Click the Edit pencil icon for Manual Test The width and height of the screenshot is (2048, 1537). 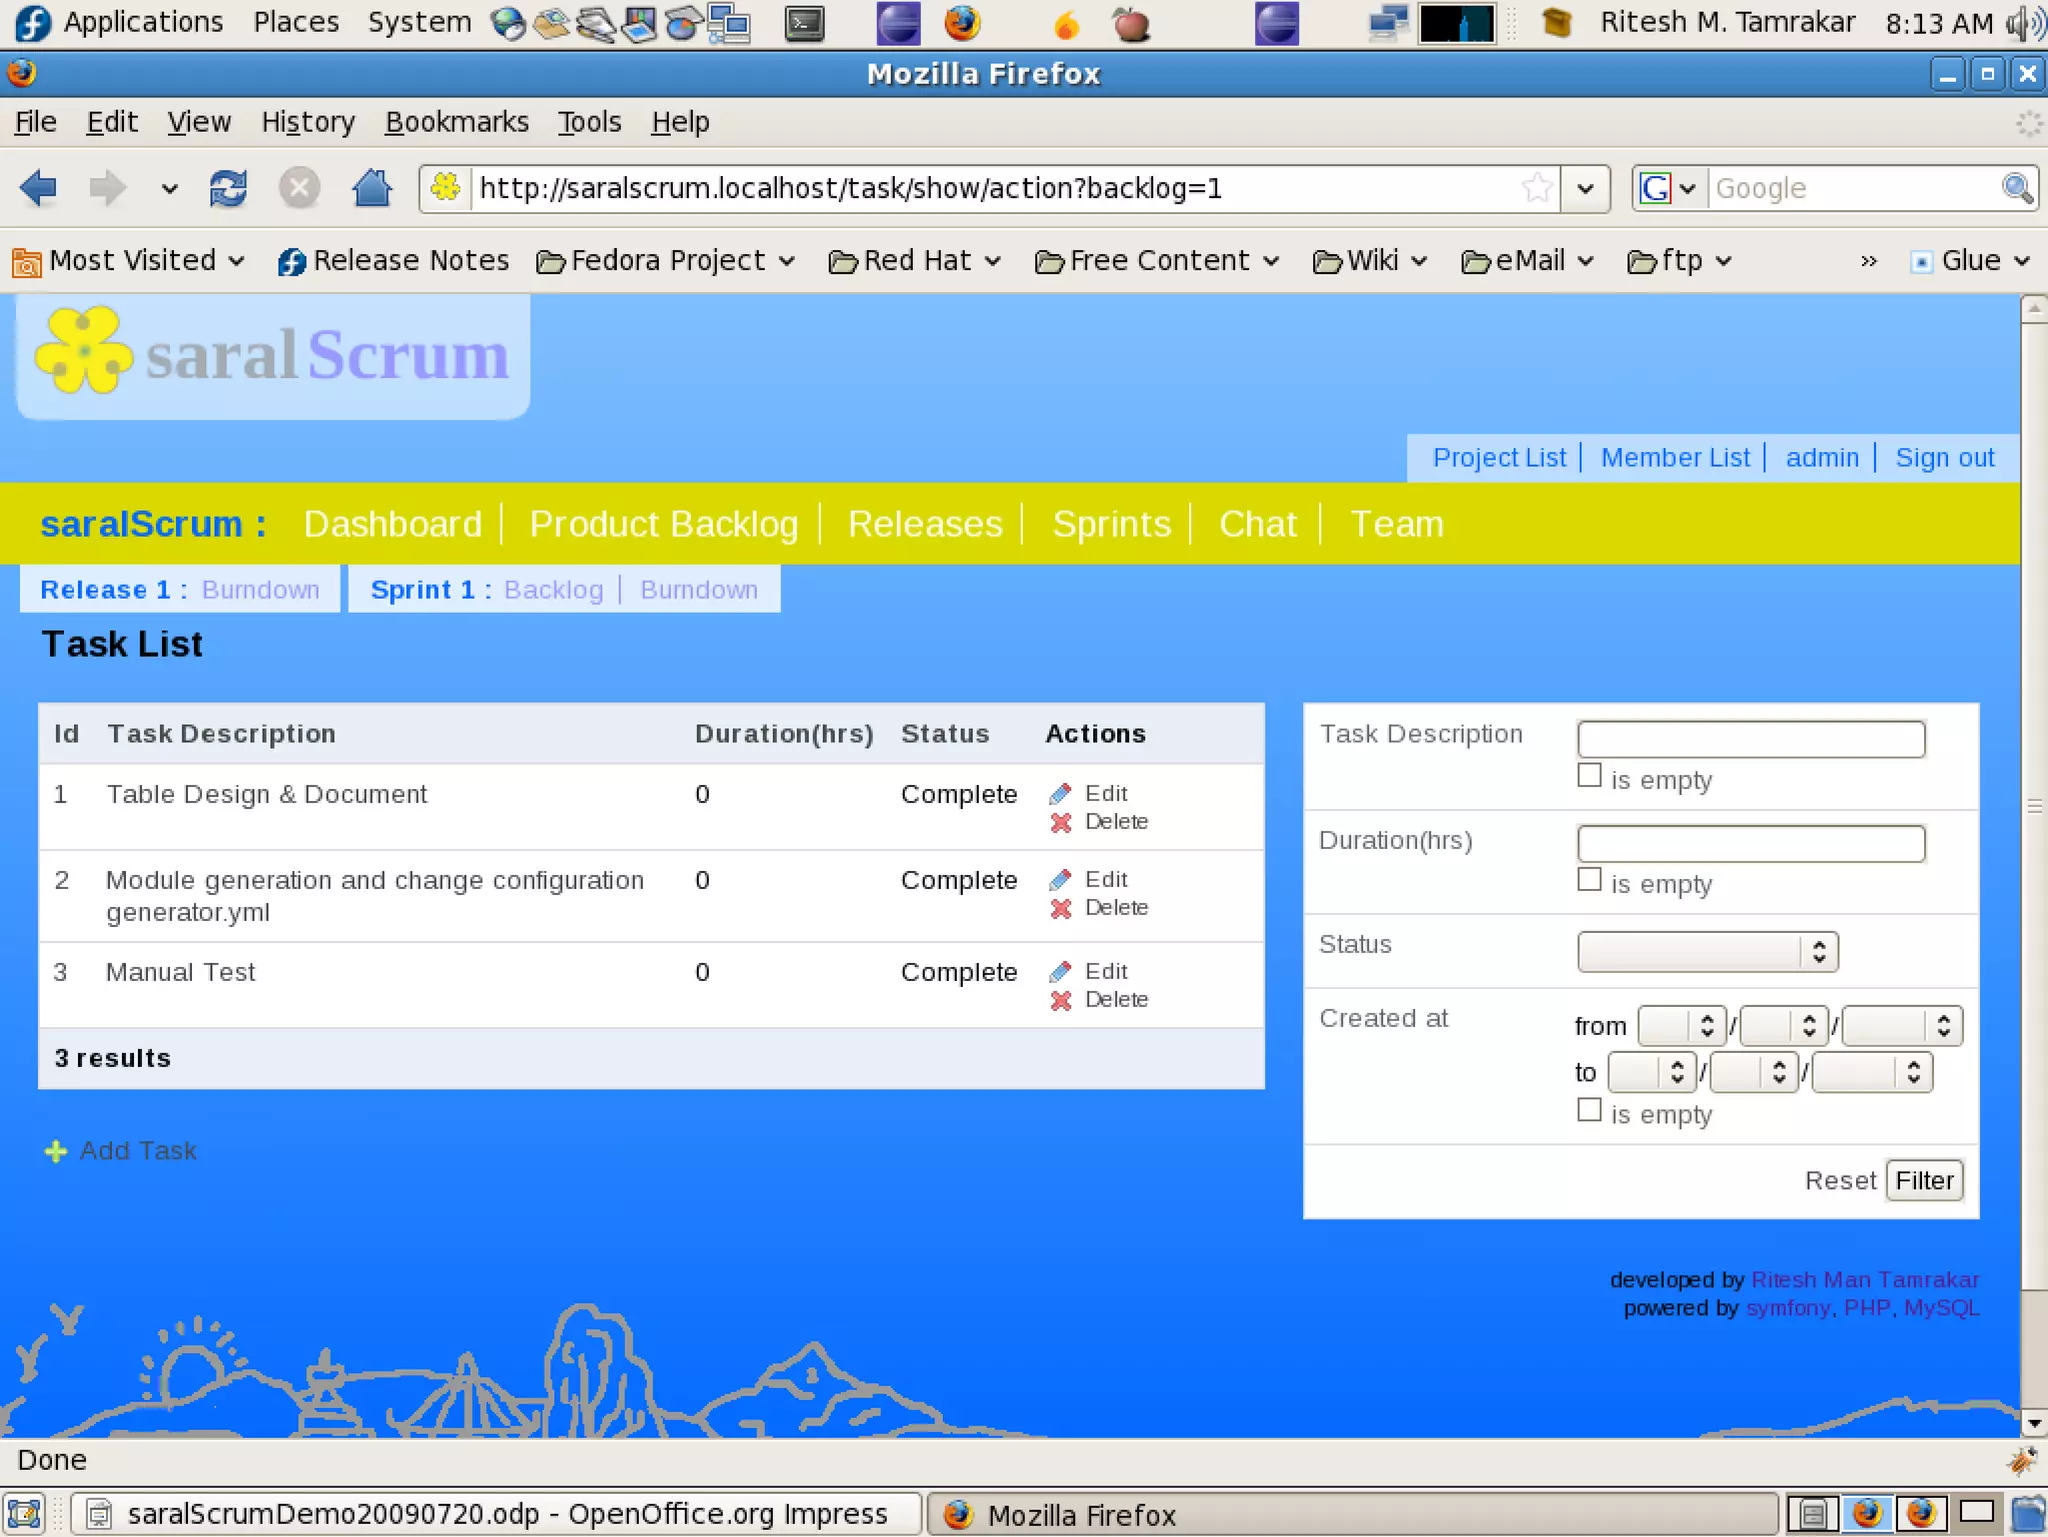1061,972
